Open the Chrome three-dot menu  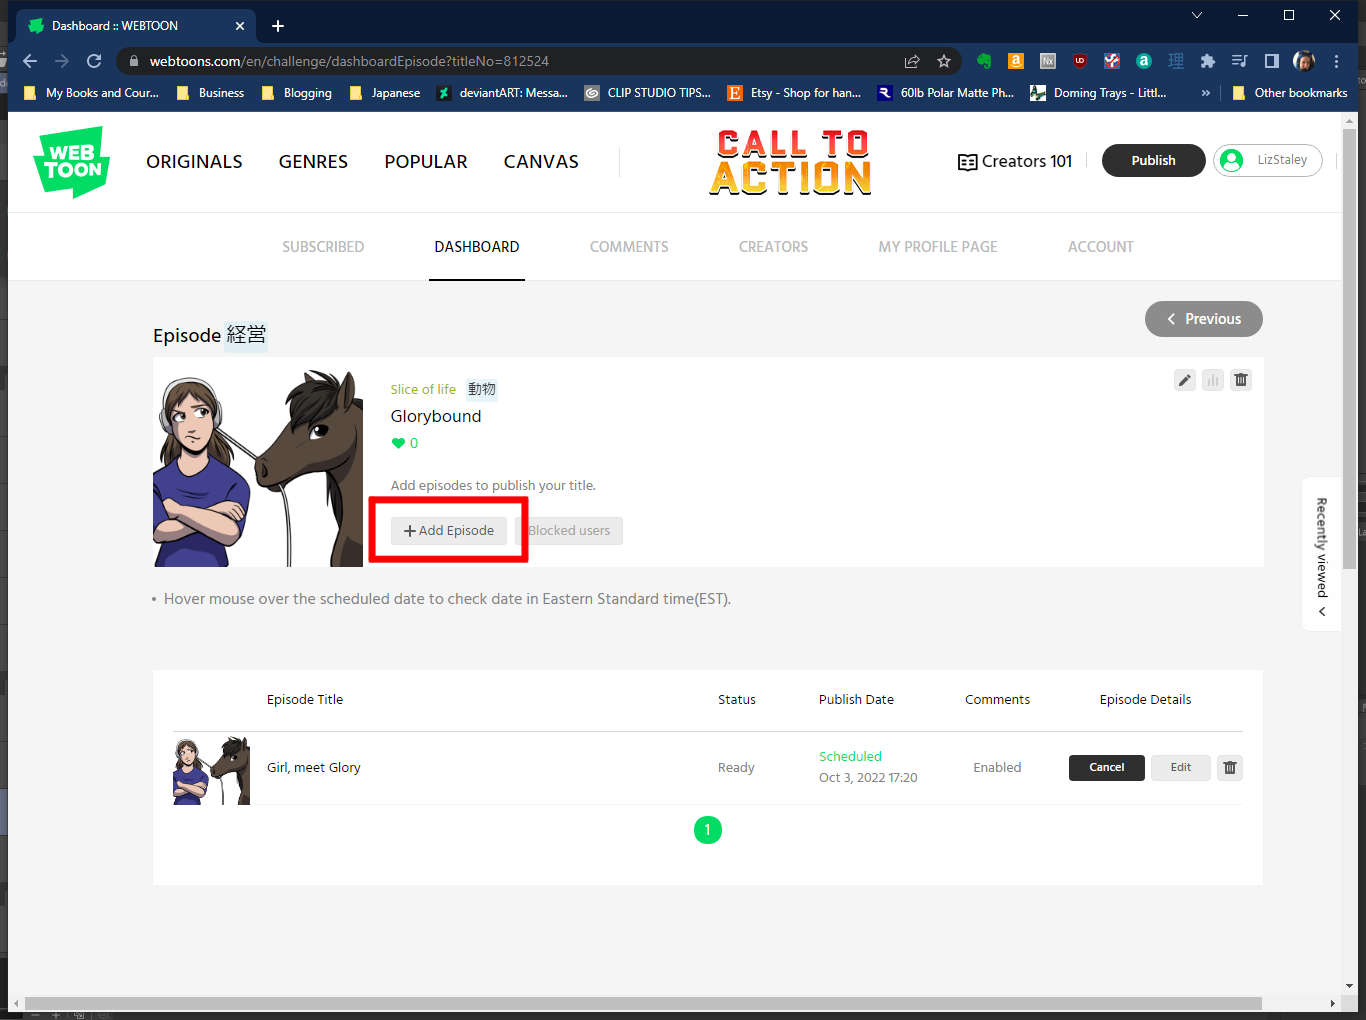tap(1336, 61)
